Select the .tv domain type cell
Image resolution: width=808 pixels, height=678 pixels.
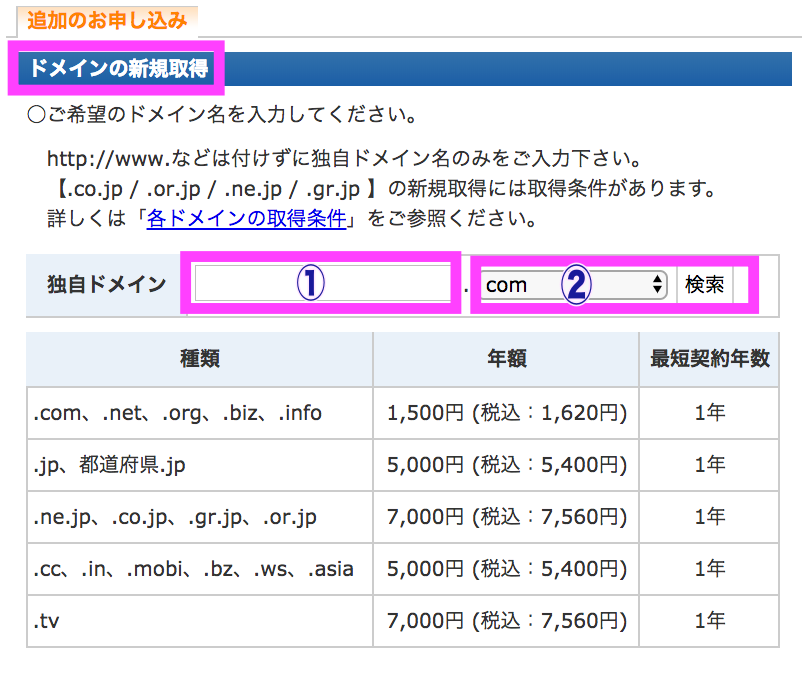[x=200, y=621]
